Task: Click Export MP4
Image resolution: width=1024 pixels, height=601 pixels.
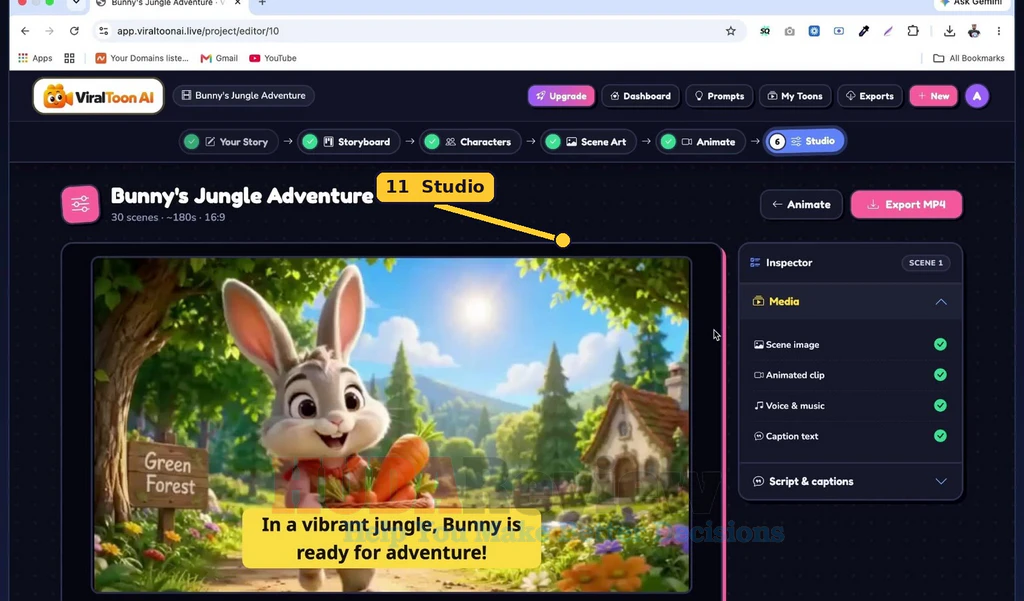Action: (906, 204)
